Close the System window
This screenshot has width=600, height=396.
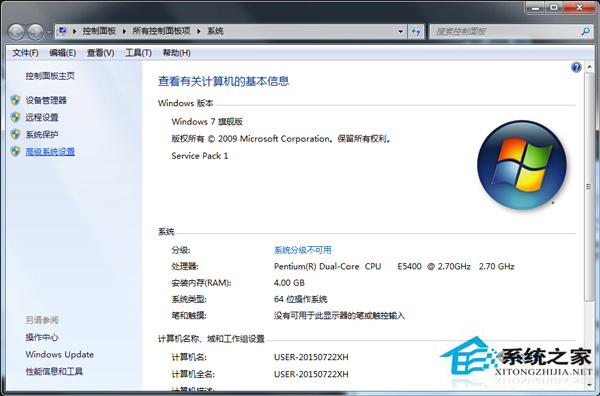[x=579, y=7]
